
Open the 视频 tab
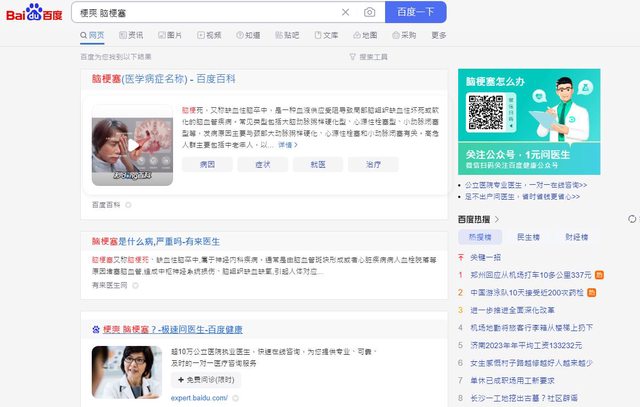click(209, 35)
